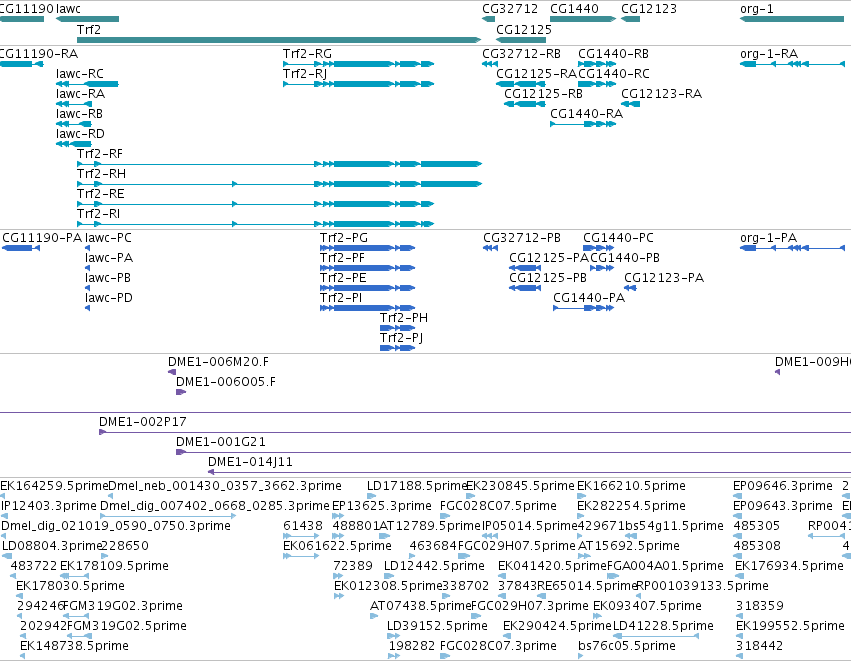Click EST EK199552.5prime label

click(x=790, y=626)
